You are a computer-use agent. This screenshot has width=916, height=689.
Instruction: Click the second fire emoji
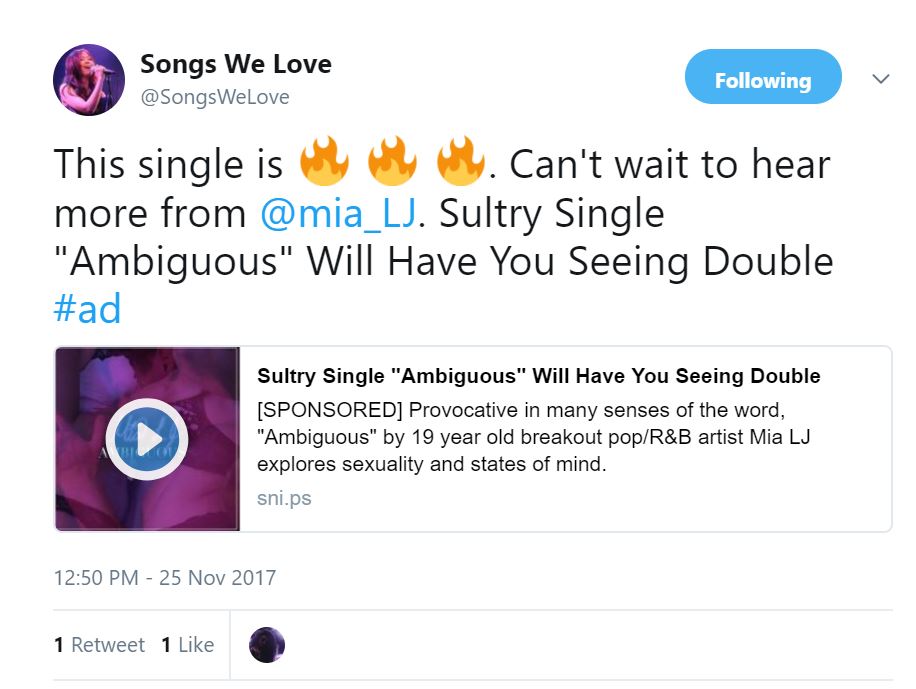[392, 161]
